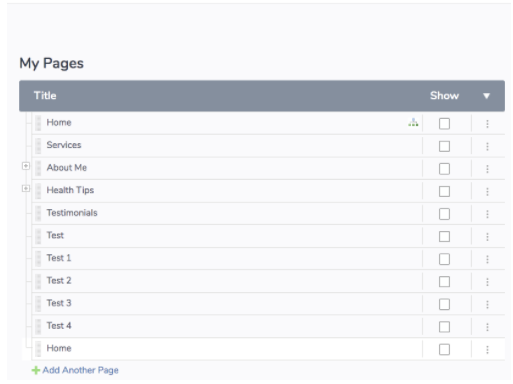Open three-dot options for Health Tips

point(487,191)
